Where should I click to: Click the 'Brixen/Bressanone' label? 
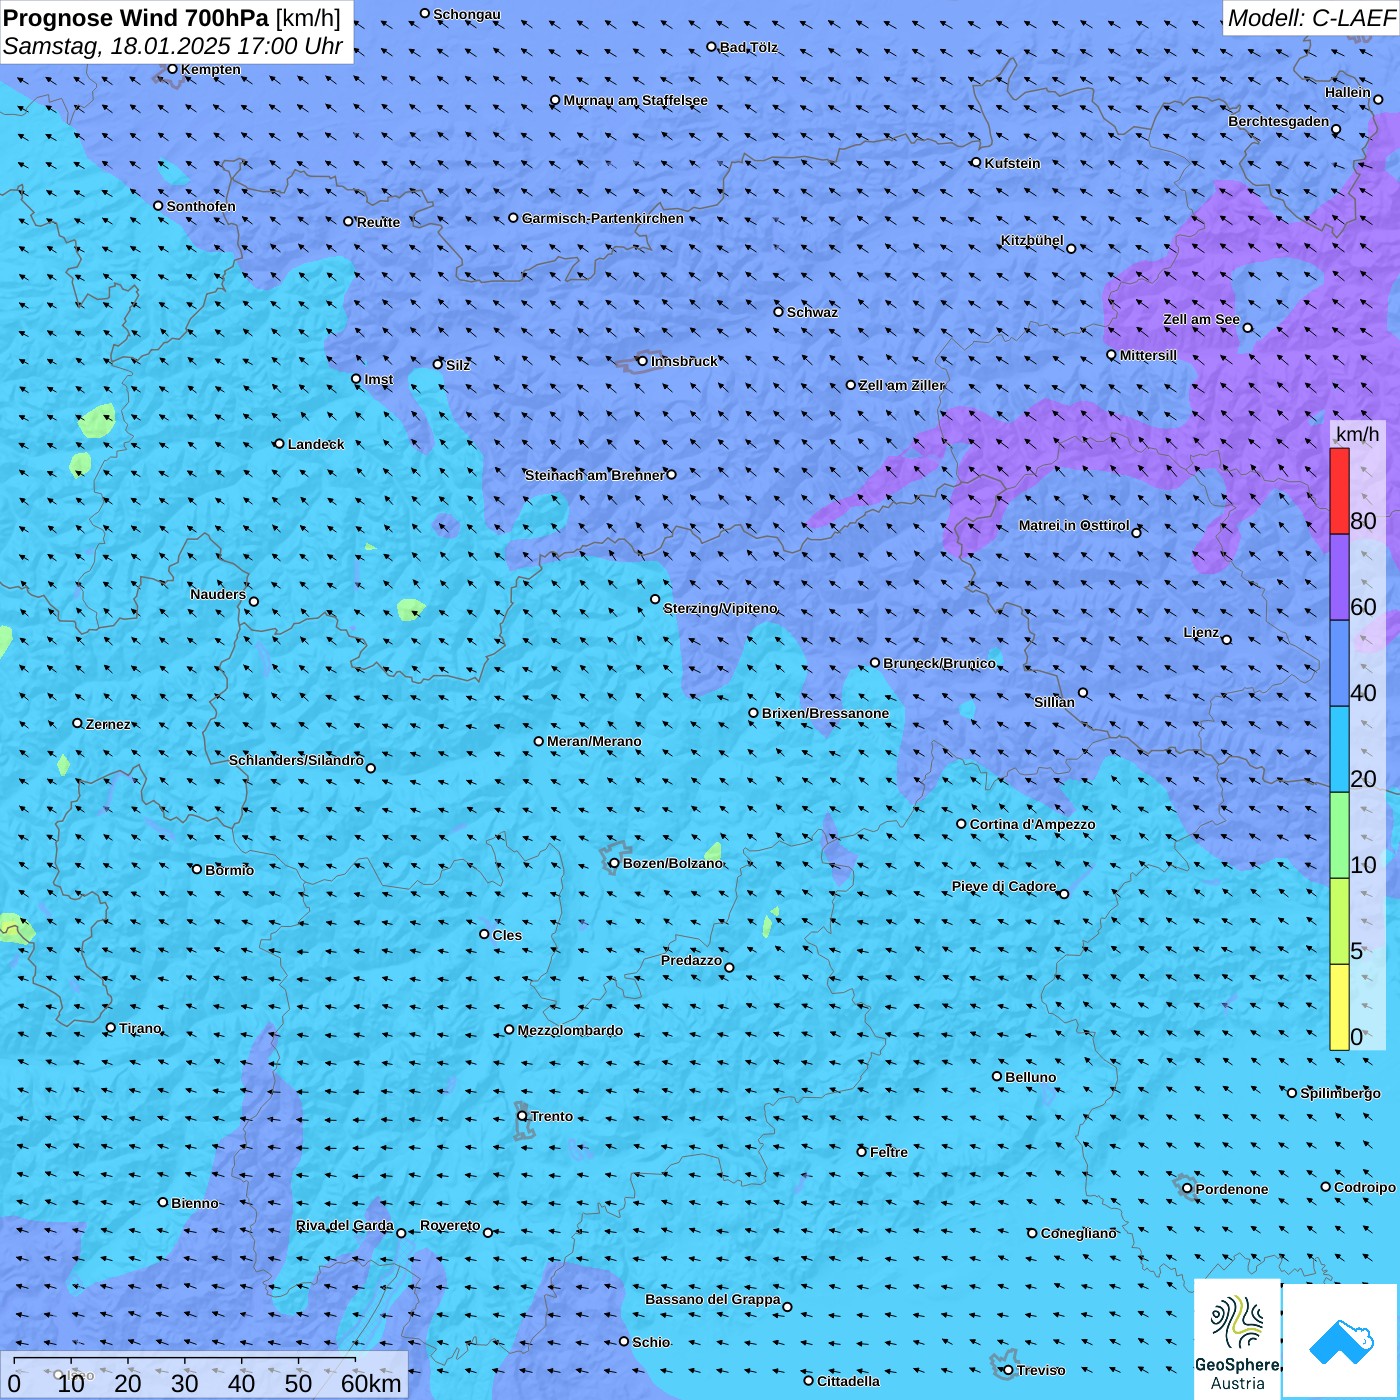[x=825, y=713]
